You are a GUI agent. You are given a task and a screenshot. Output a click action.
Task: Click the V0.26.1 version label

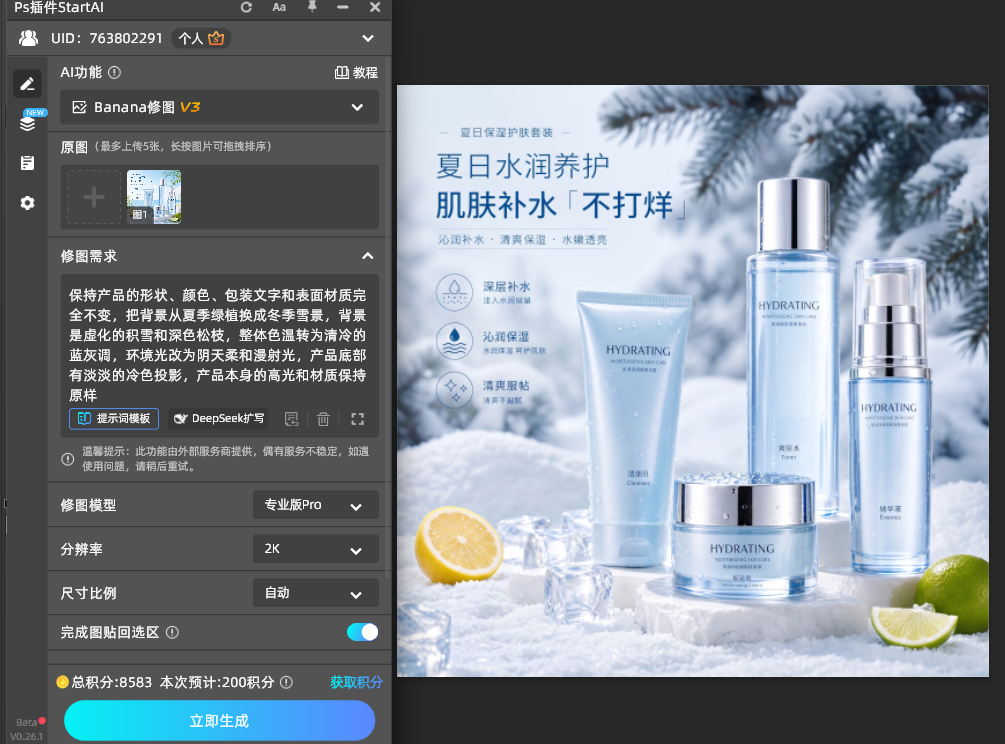point(26,736)
